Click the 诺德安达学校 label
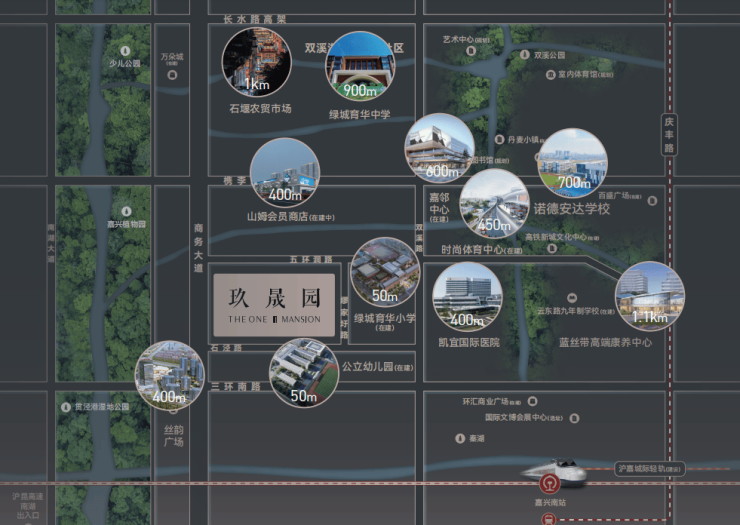Viewport: 740px width, 525px height. 572,209
